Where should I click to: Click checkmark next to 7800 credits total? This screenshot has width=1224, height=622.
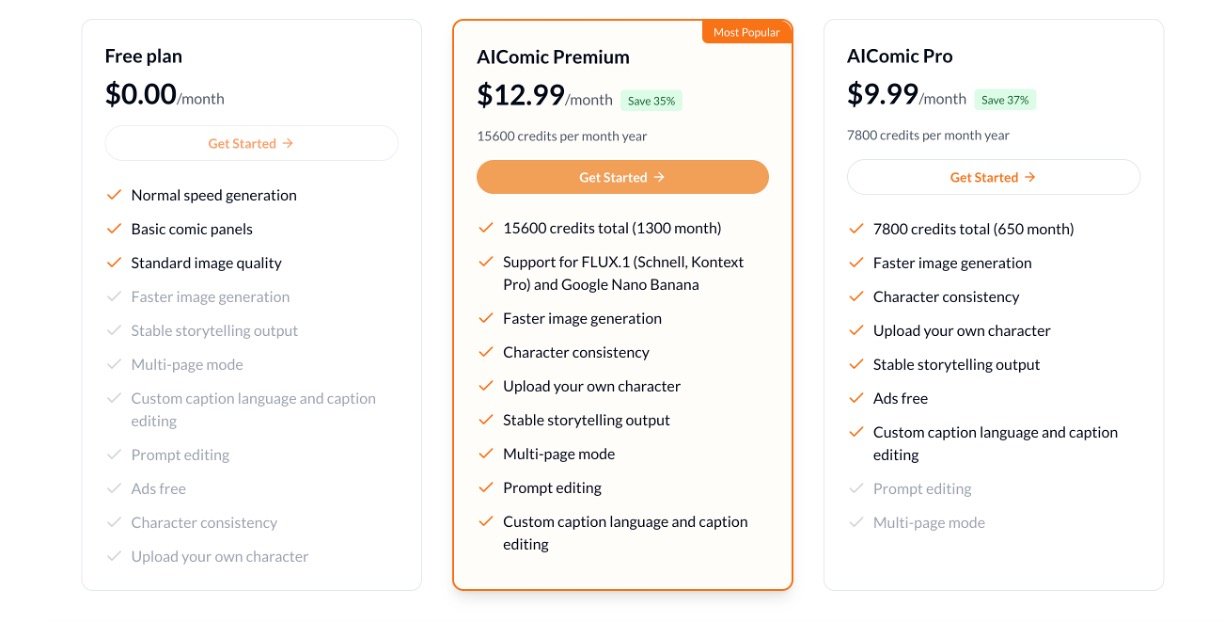tap(856, 229)
